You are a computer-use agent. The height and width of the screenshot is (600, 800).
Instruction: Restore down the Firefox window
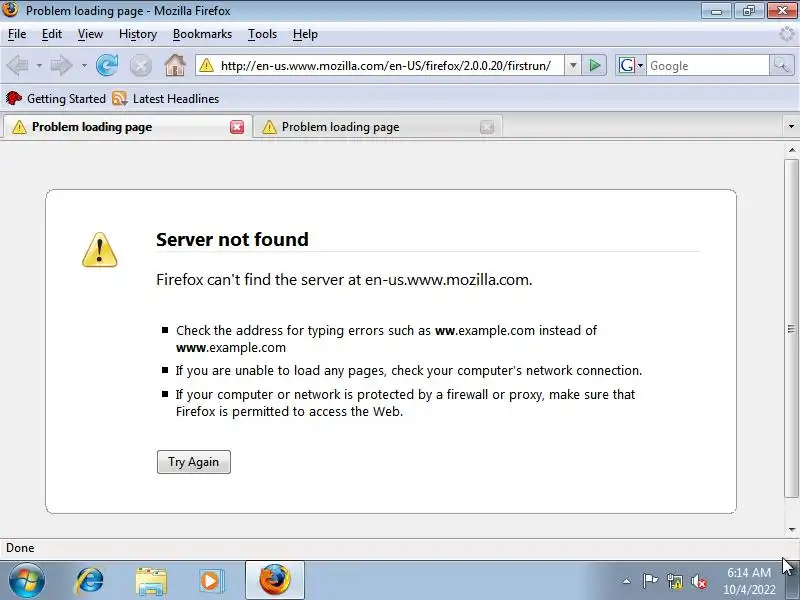pyautogui.click(x=749, y=10)
